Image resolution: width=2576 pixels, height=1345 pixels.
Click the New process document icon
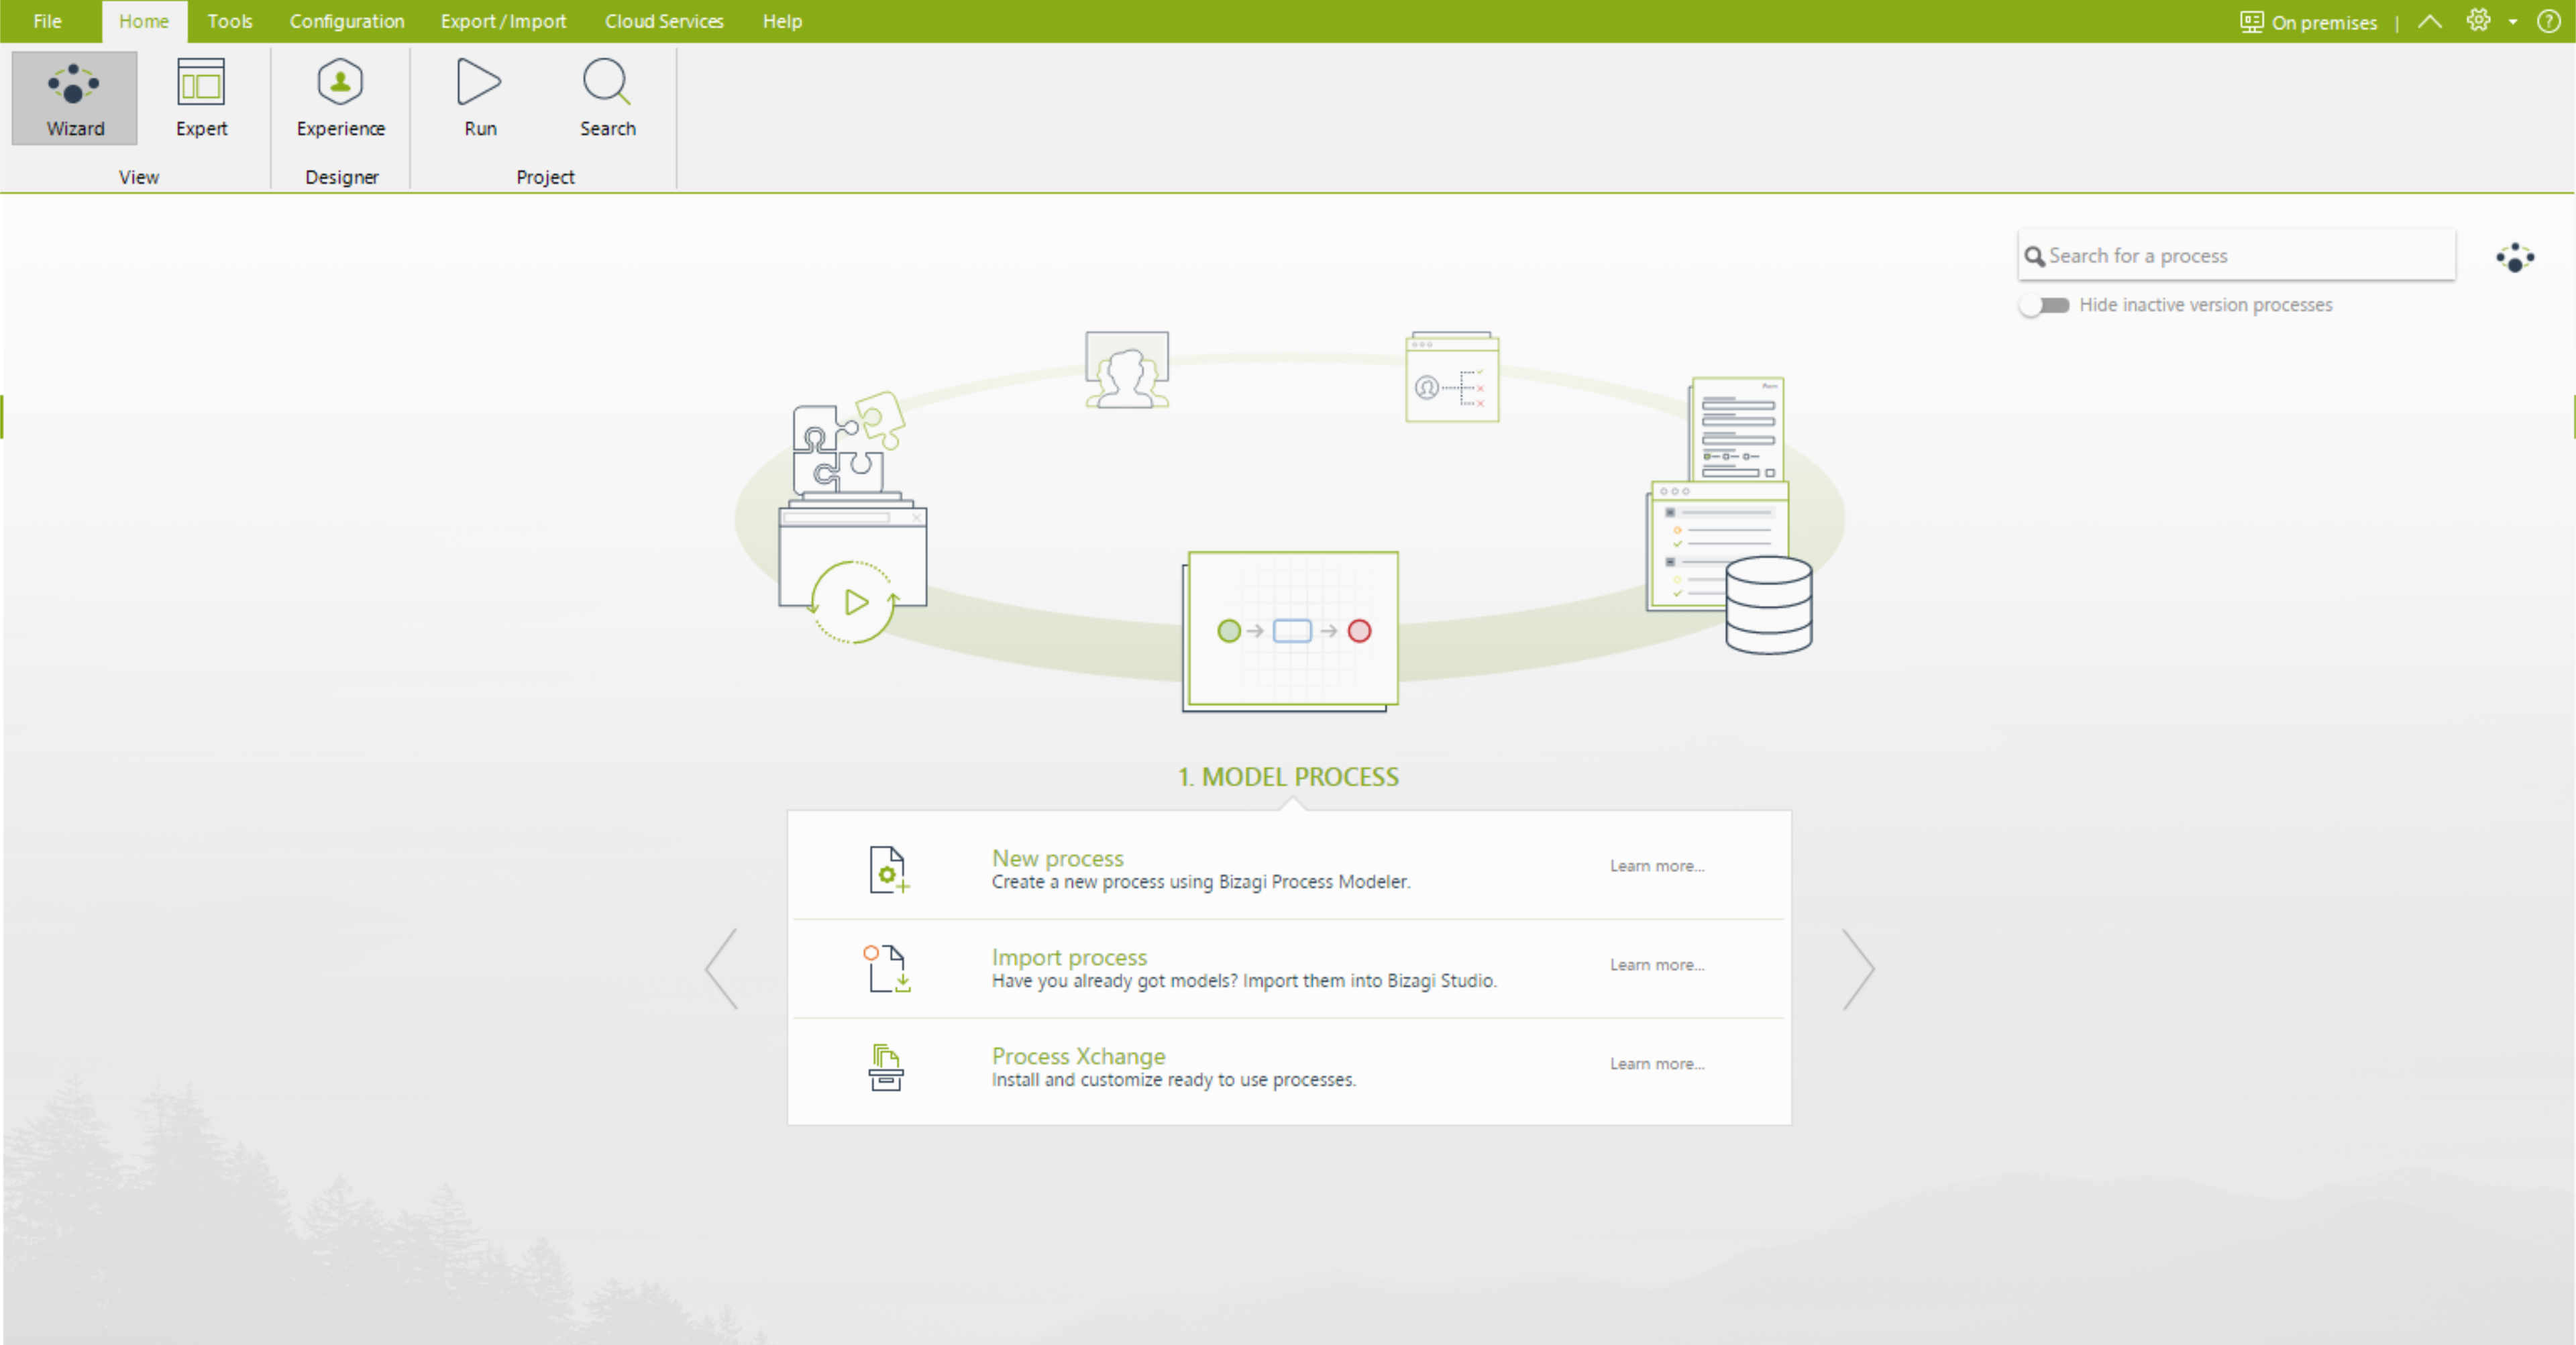pyautogui.click(x=888, y=869)
